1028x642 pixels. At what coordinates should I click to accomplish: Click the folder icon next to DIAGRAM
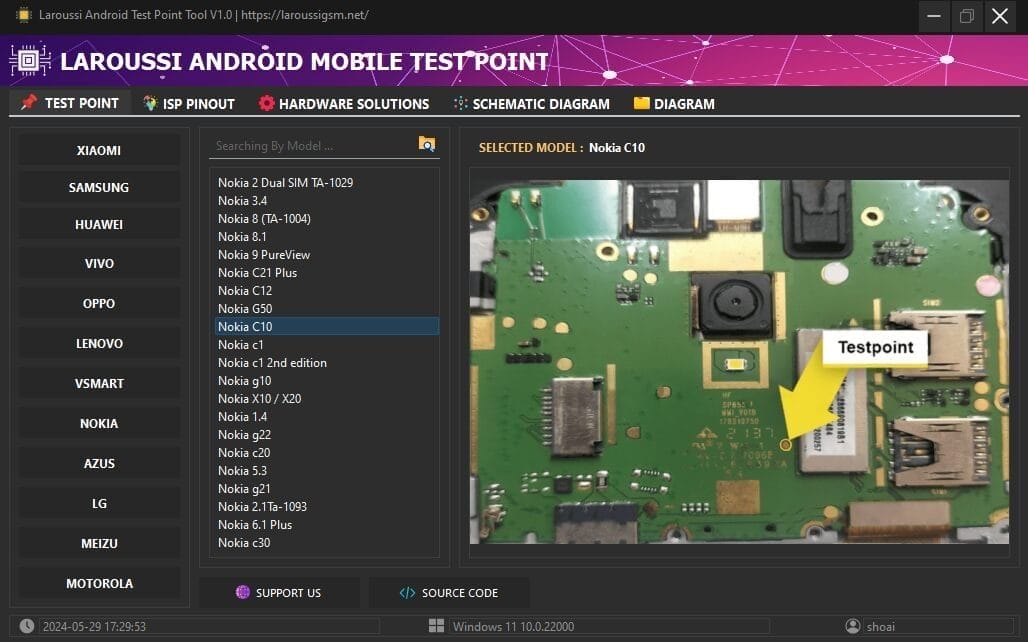click(x=640, y=102)
